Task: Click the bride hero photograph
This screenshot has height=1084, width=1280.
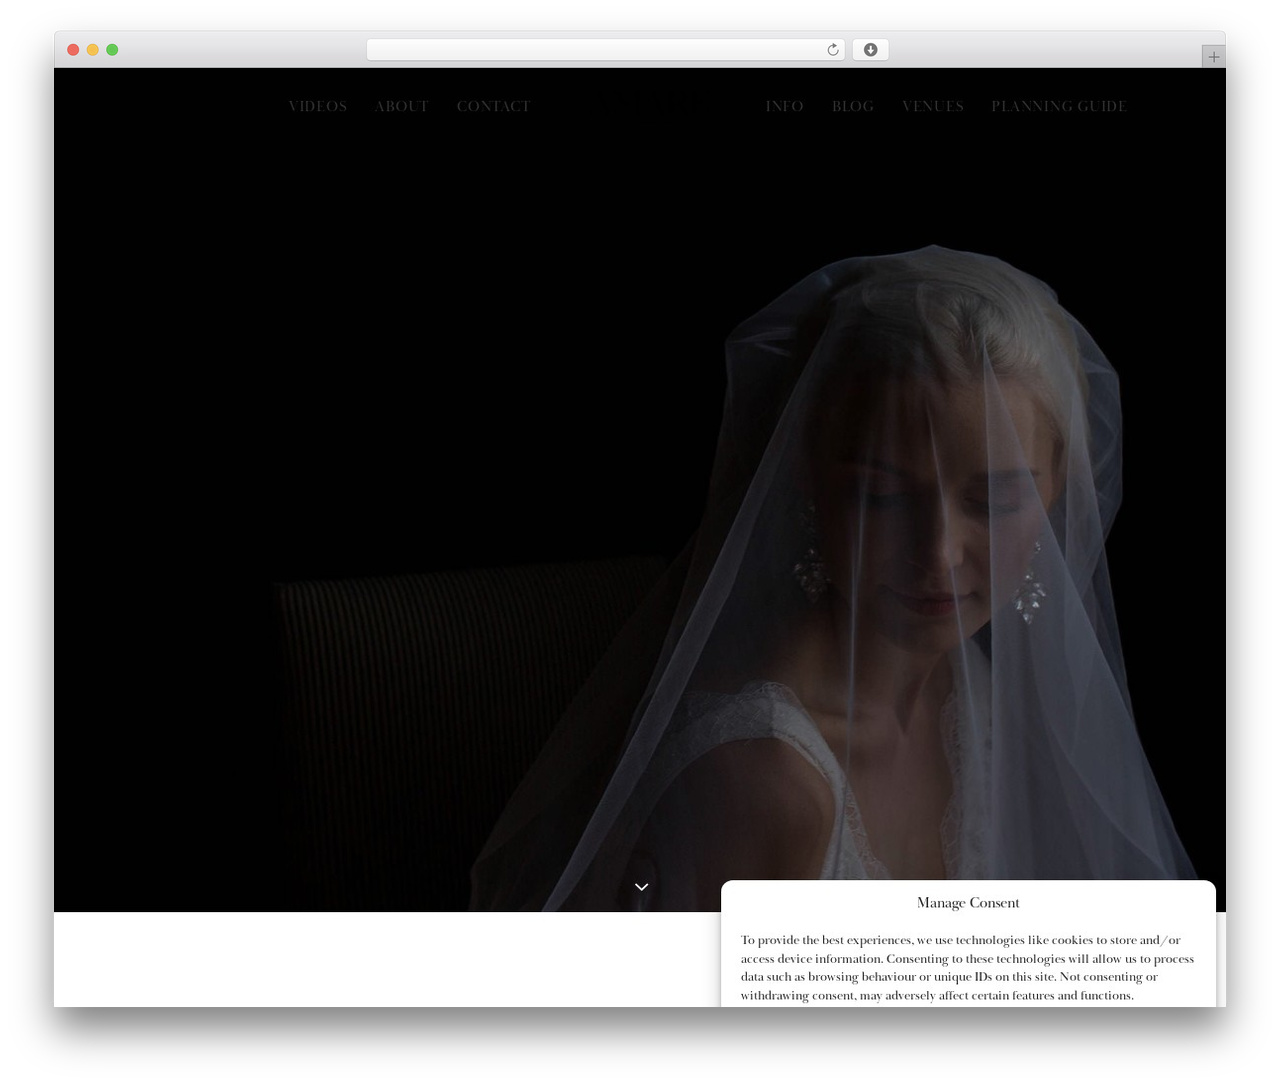Action: [x=640, y=490]
